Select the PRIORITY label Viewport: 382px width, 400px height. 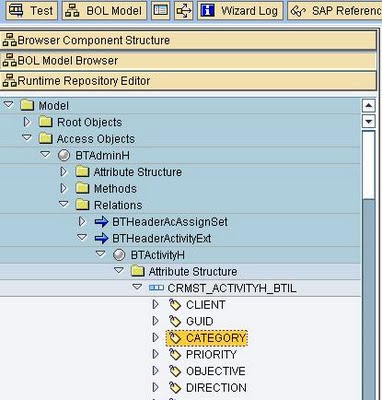coord(211,355)
